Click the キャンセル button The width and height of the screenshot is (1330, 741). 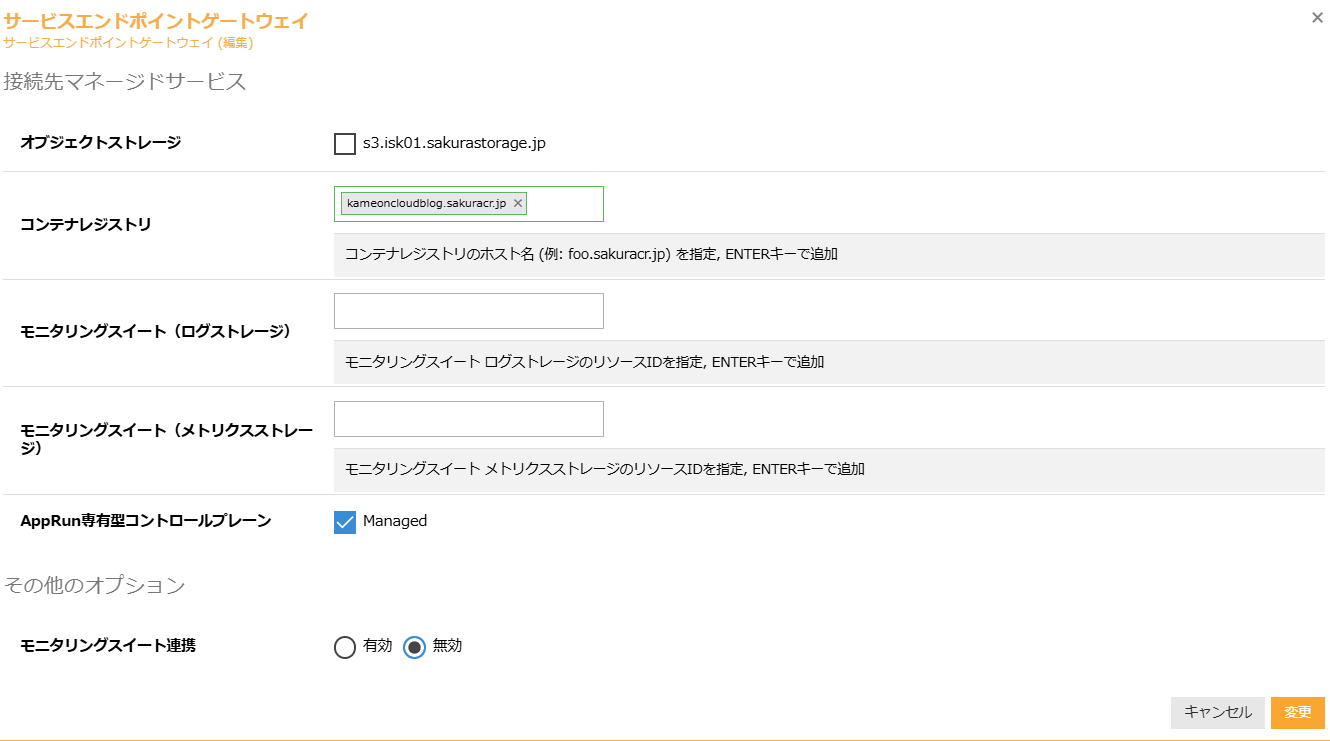click(x=1217, y=713)
